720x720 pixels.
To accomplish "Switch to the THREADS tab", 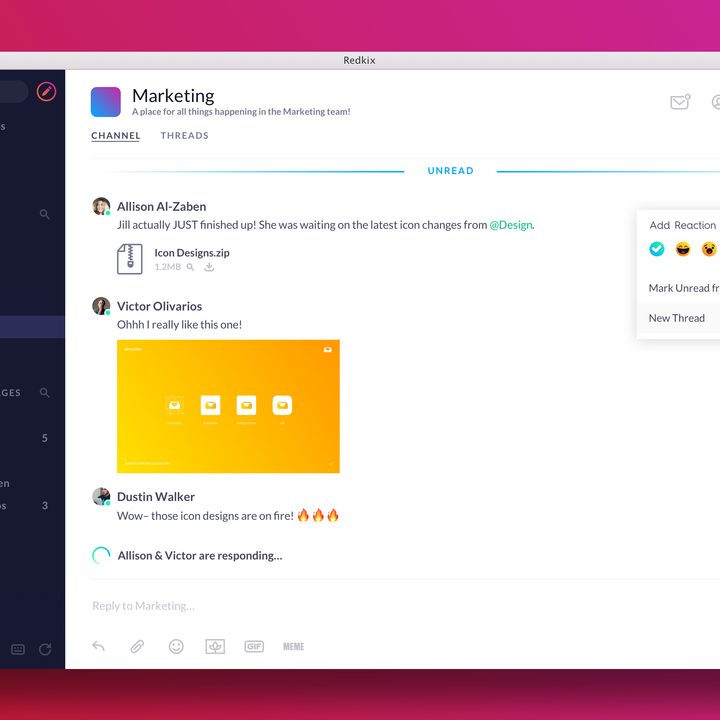I will coord(185,135).
